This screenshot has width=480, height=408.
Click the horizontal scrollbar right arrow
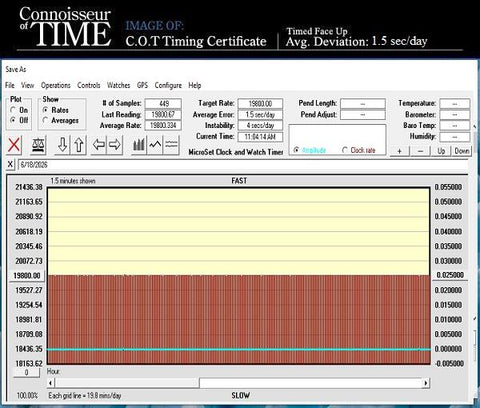[x=426, y=383]
